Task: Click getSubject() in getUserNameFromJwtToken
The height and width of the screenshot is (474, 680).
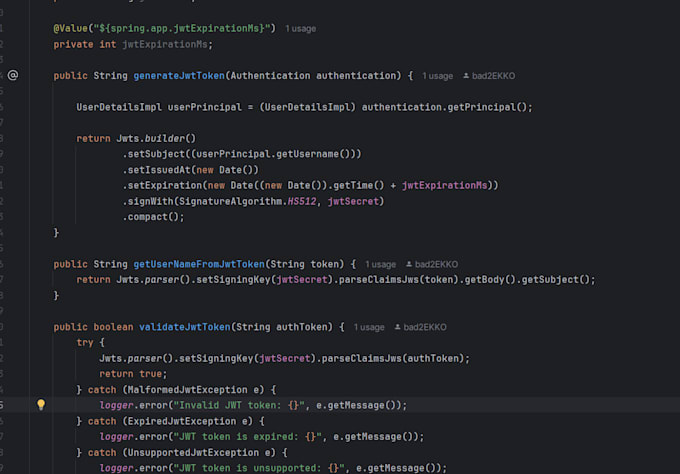Action: click(x=556, y=280)
